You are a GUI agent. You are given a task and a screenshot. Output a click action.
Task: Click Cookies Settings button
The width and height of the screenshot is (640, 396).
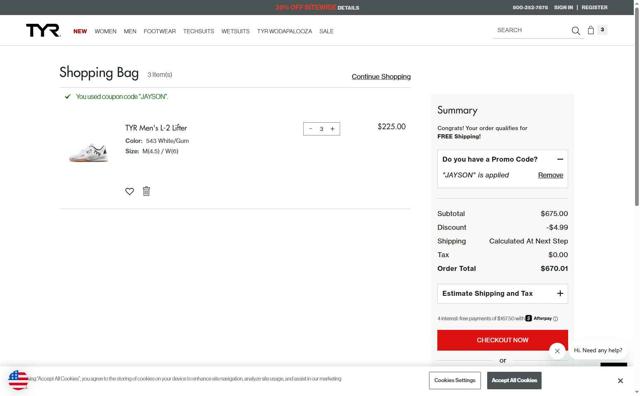coord(455,380)
